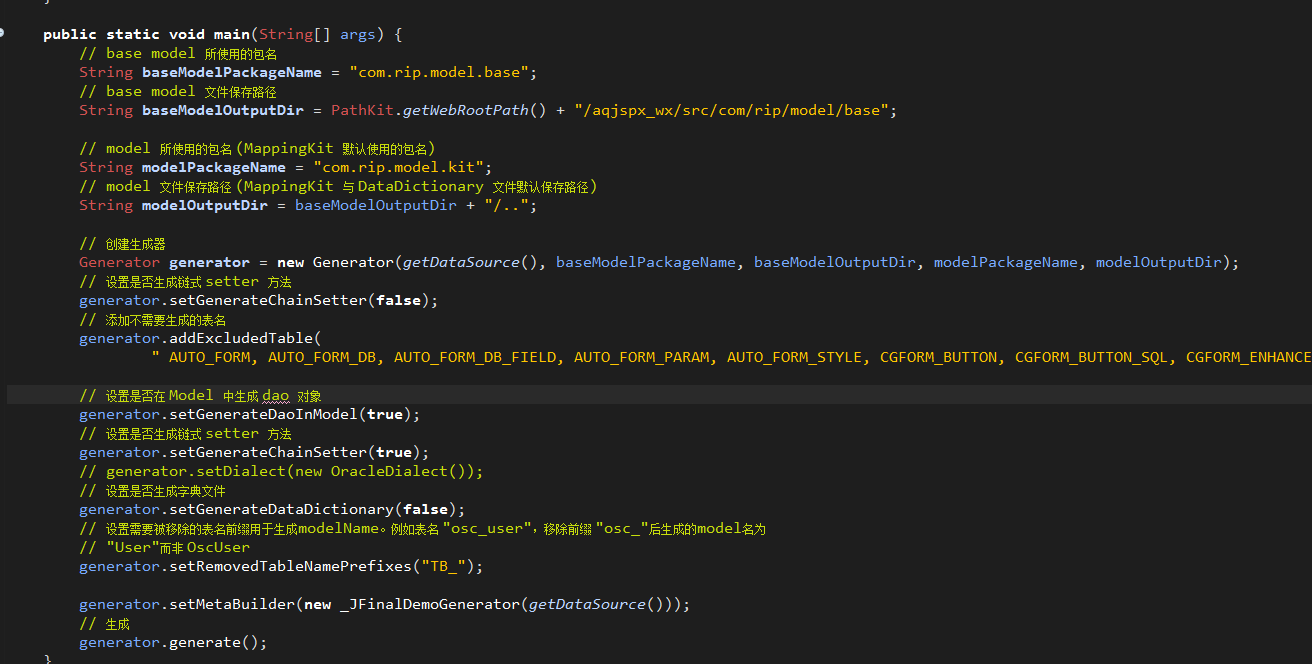The width and height of the screenshot is (1312, 664).
Task: Click the "com.rip.model.kit" string literal
Action: 402,167
